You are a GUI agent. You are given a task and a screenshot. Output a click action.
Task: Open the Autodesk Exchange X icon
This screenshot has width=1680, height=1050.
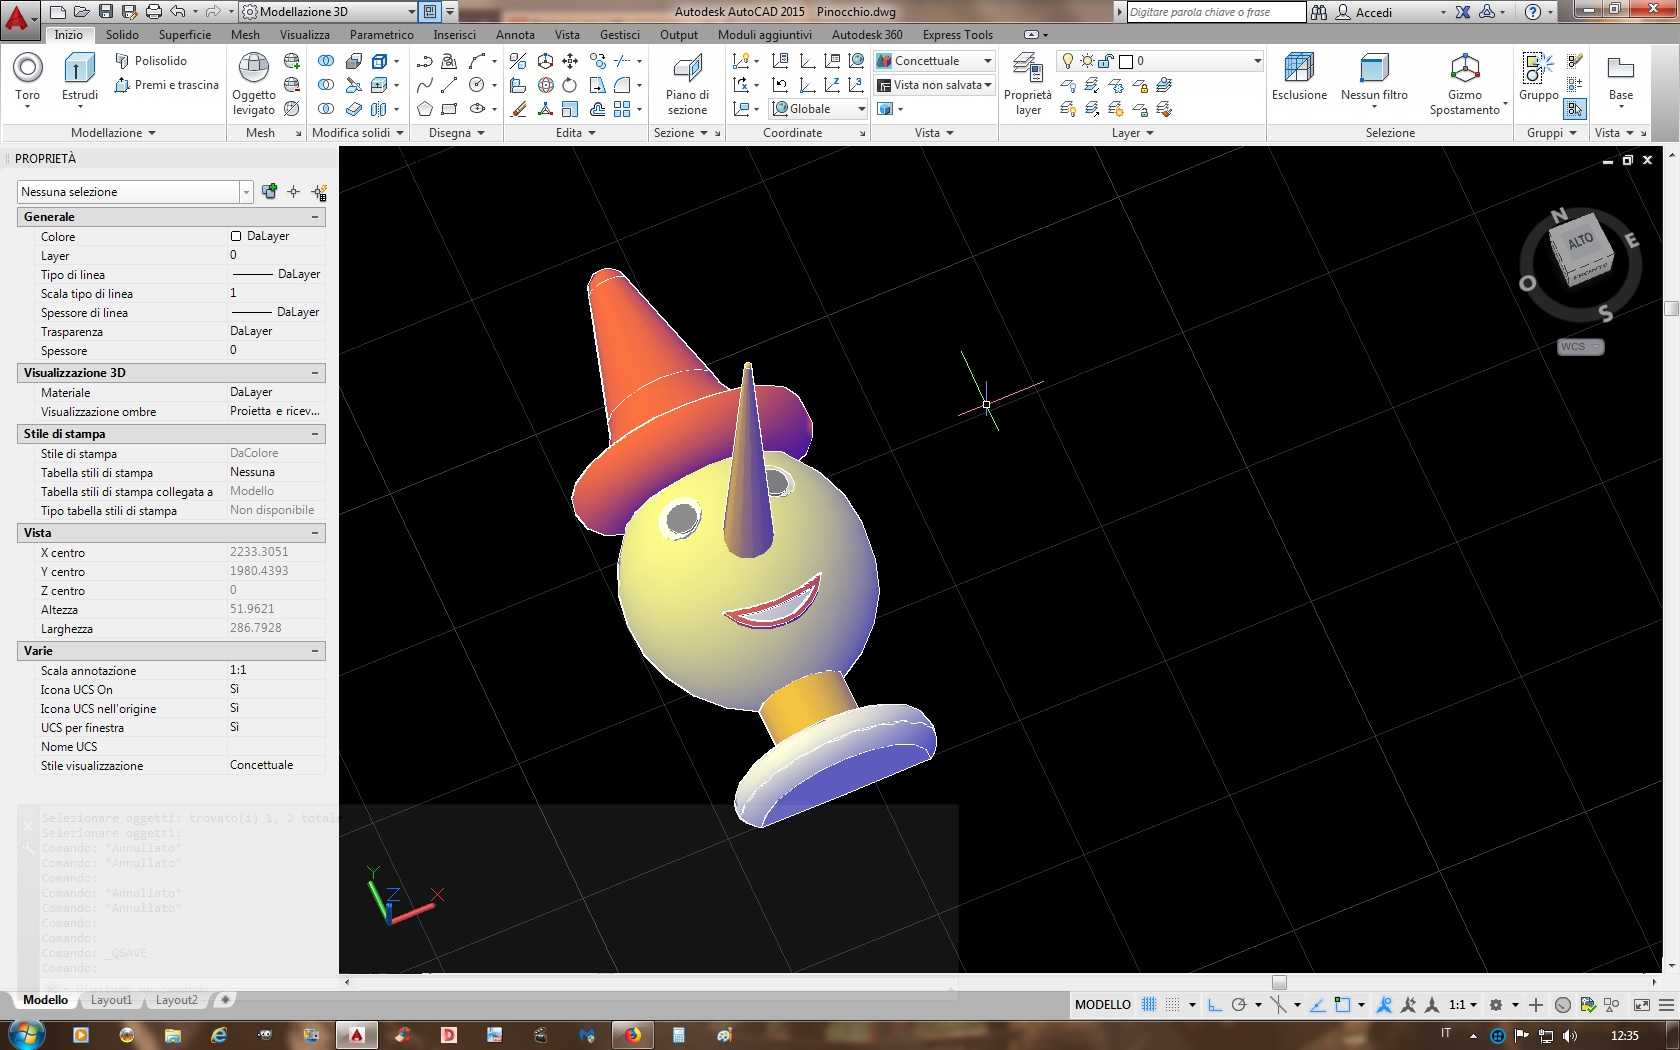click(x=1463, y=12)
